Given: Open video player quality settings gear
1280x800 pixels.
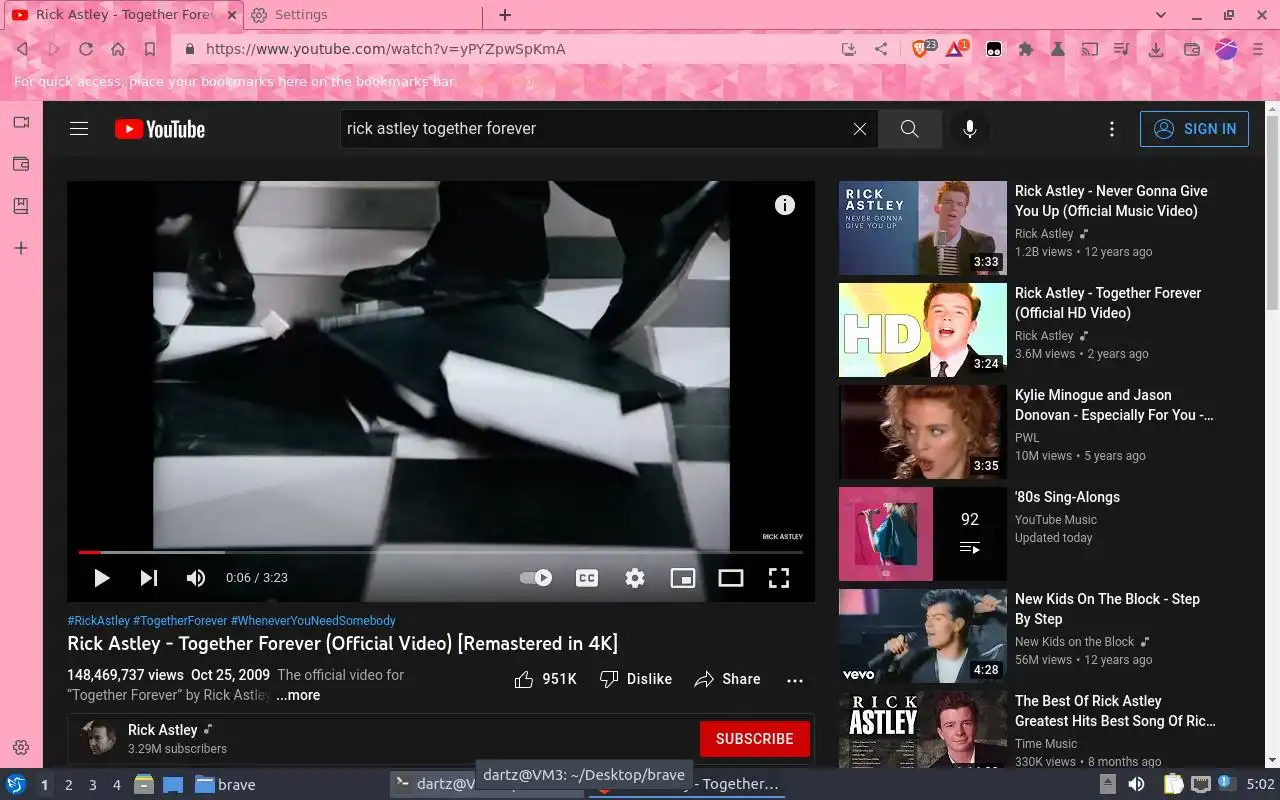Looking at the screenshot, I should [635, 578].
